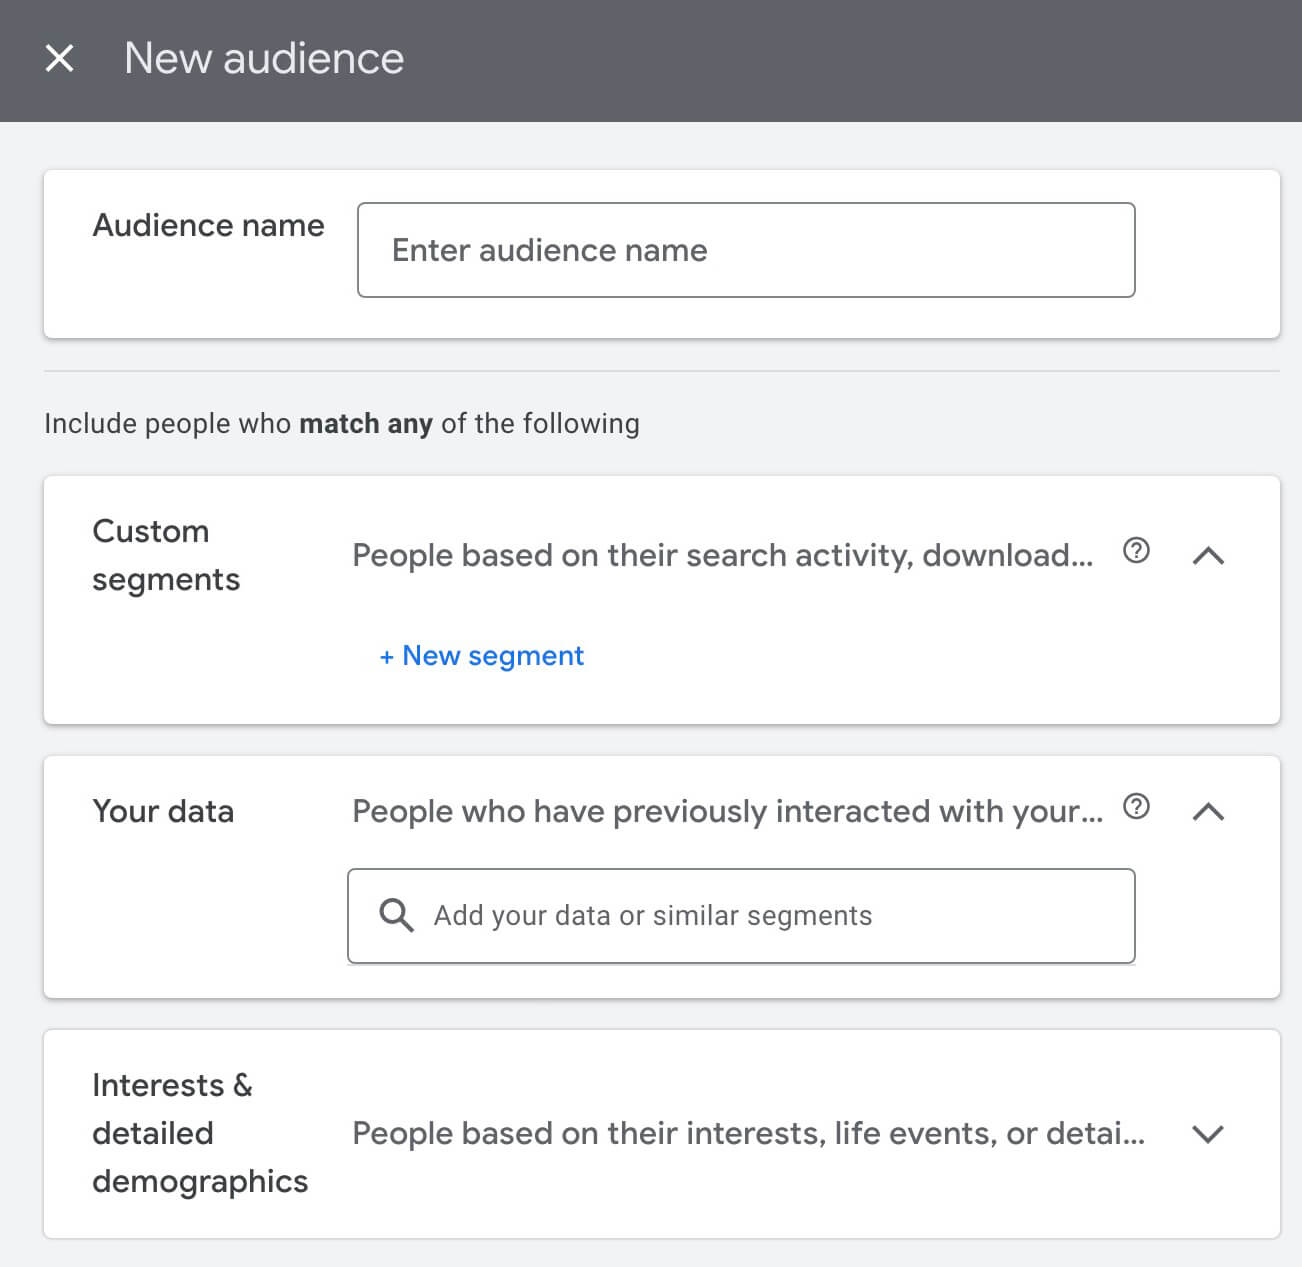
Task: Collapse the Custom segments section
Action: (1210, 555)
